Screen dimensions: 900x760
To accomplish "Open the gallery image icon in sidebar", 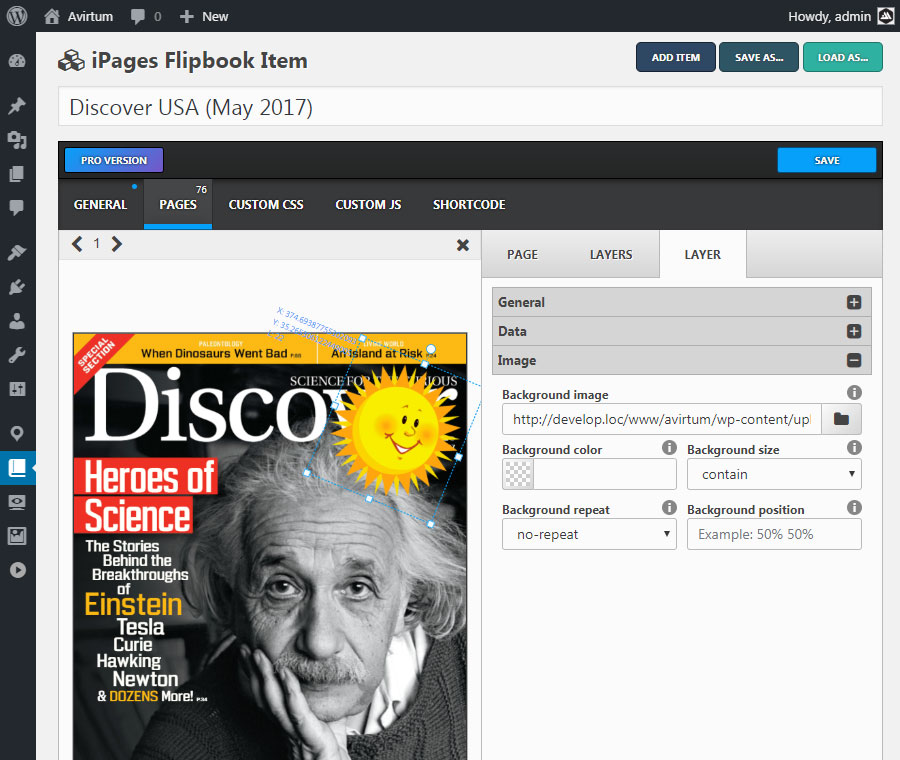I will [17, 536].
